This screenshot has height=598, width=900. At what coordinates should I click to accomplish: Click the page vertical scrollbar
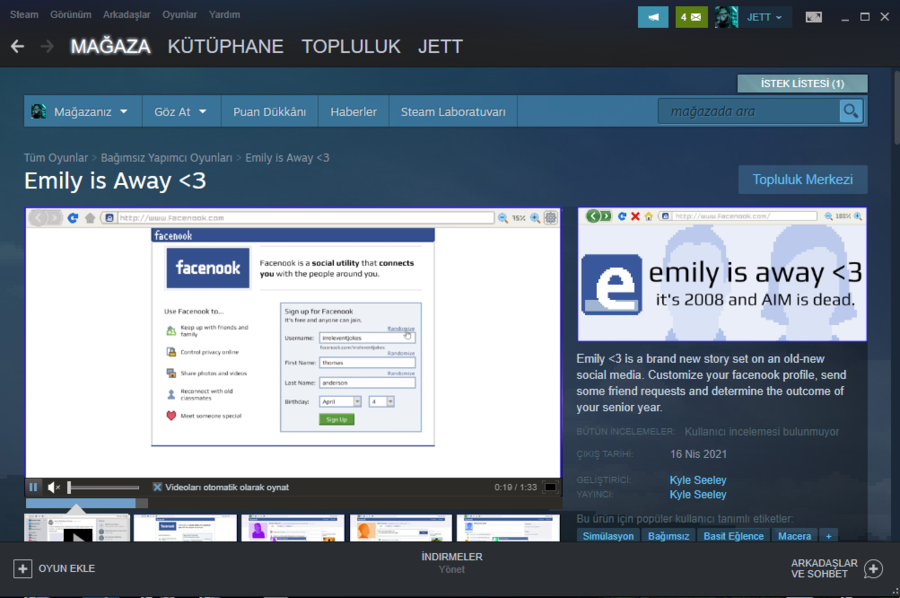coord(897,108)
